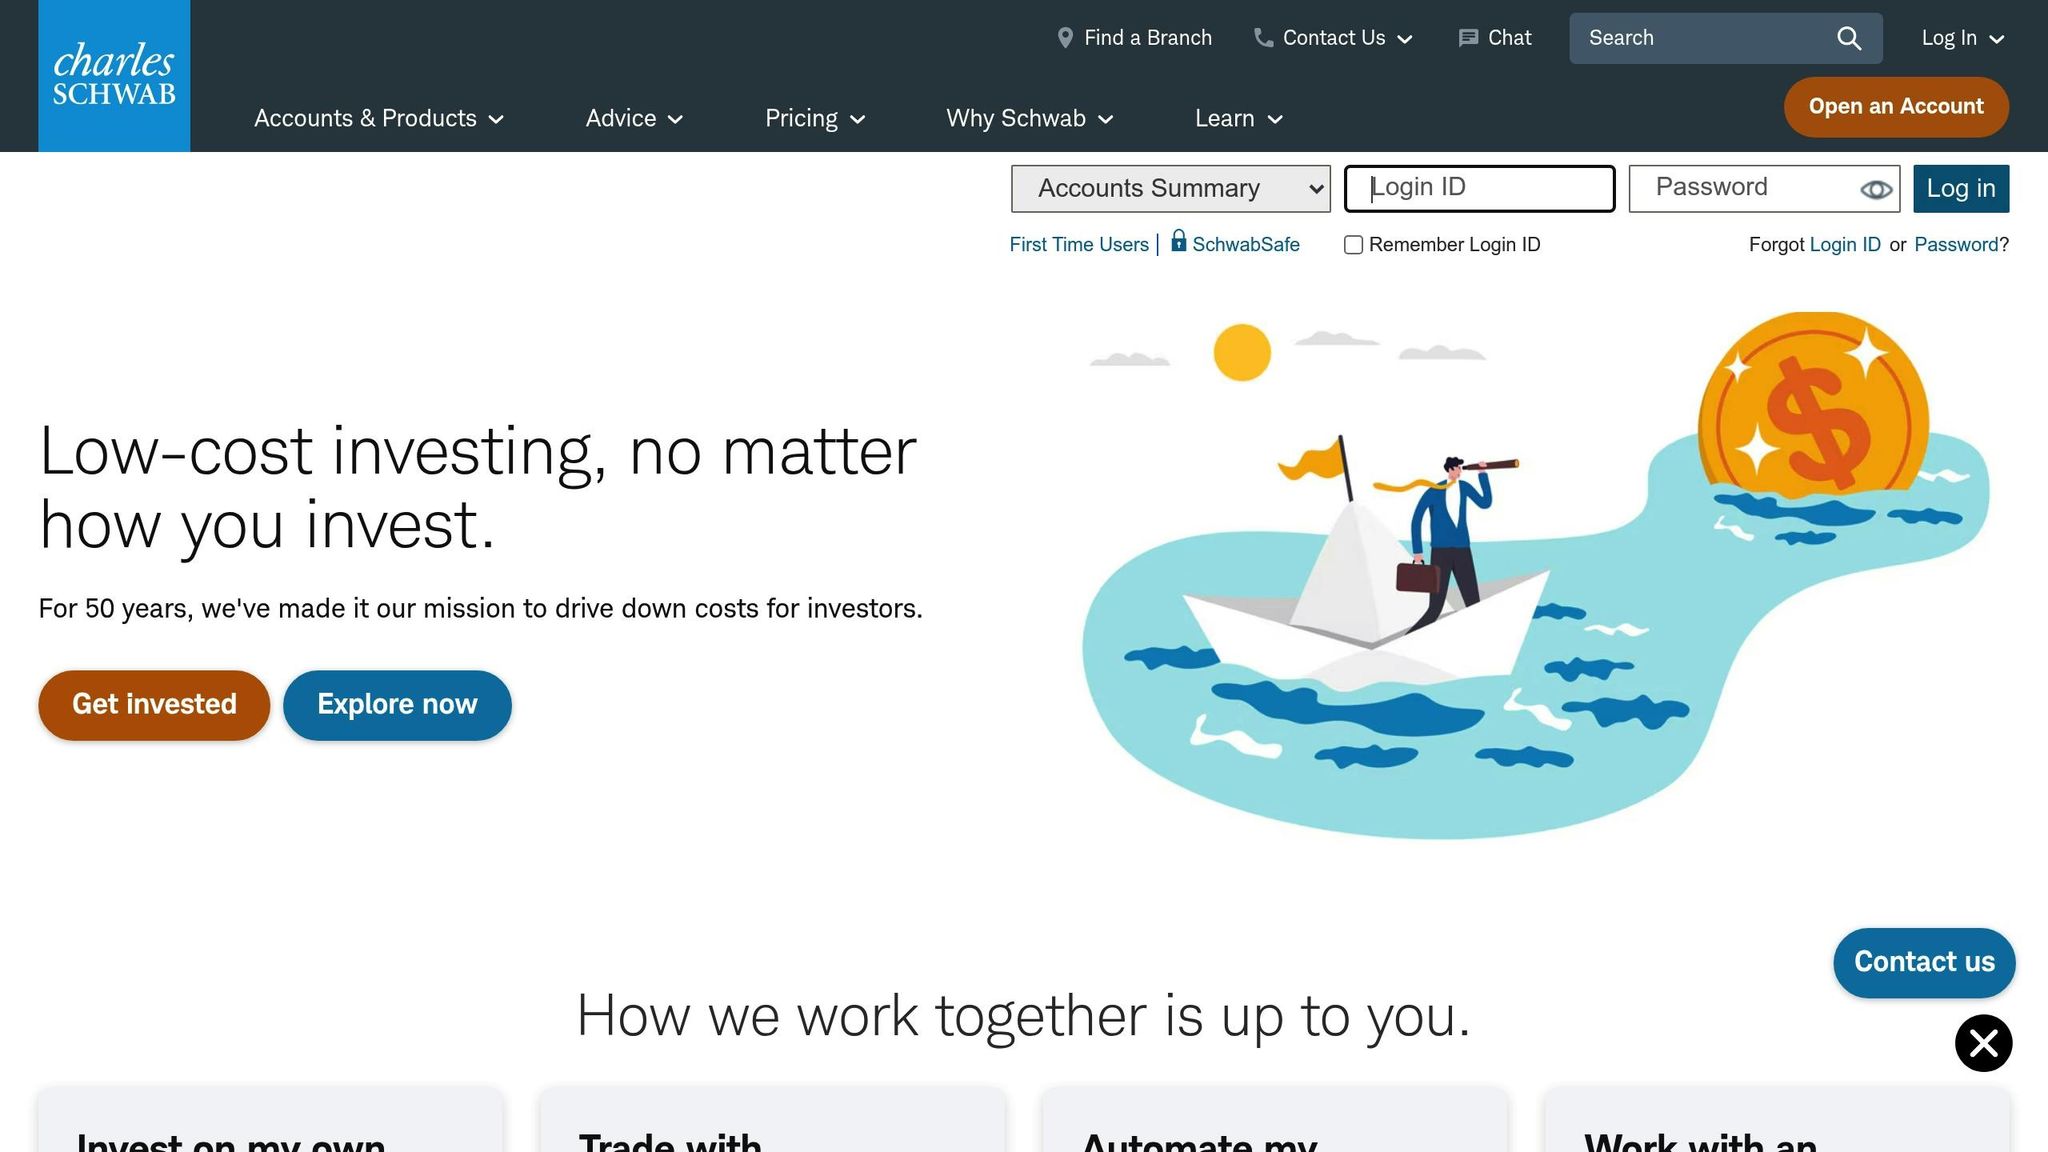Viewport: 2048px width, 1152px height.
Task: Focus the Login ID input field
Action: coord(1479,188)
